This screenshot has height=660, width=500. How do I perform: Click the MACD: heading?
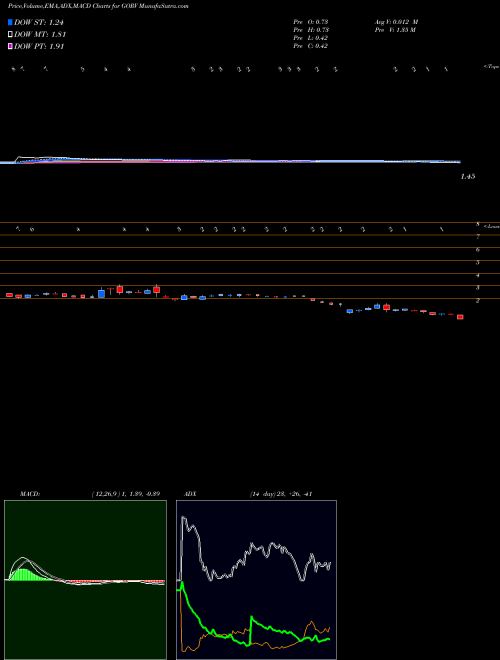click(x=29, y=494)
